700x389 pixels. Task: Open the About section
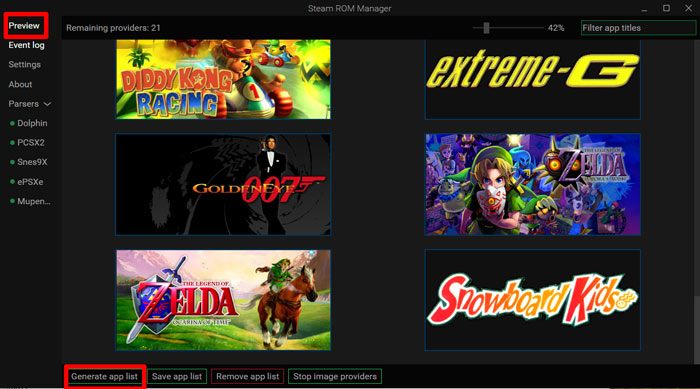pyautogui.click(x=20, y=84)
